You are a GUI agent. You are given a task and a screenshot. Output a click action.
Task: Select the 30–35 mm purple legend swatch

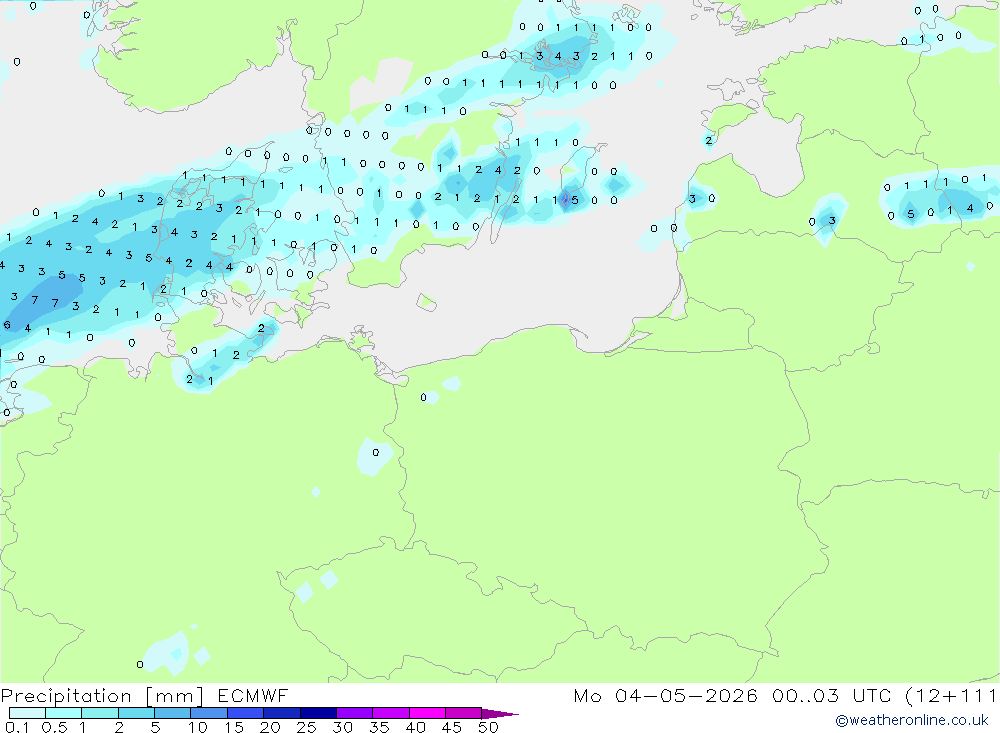(x=355, y=713)
